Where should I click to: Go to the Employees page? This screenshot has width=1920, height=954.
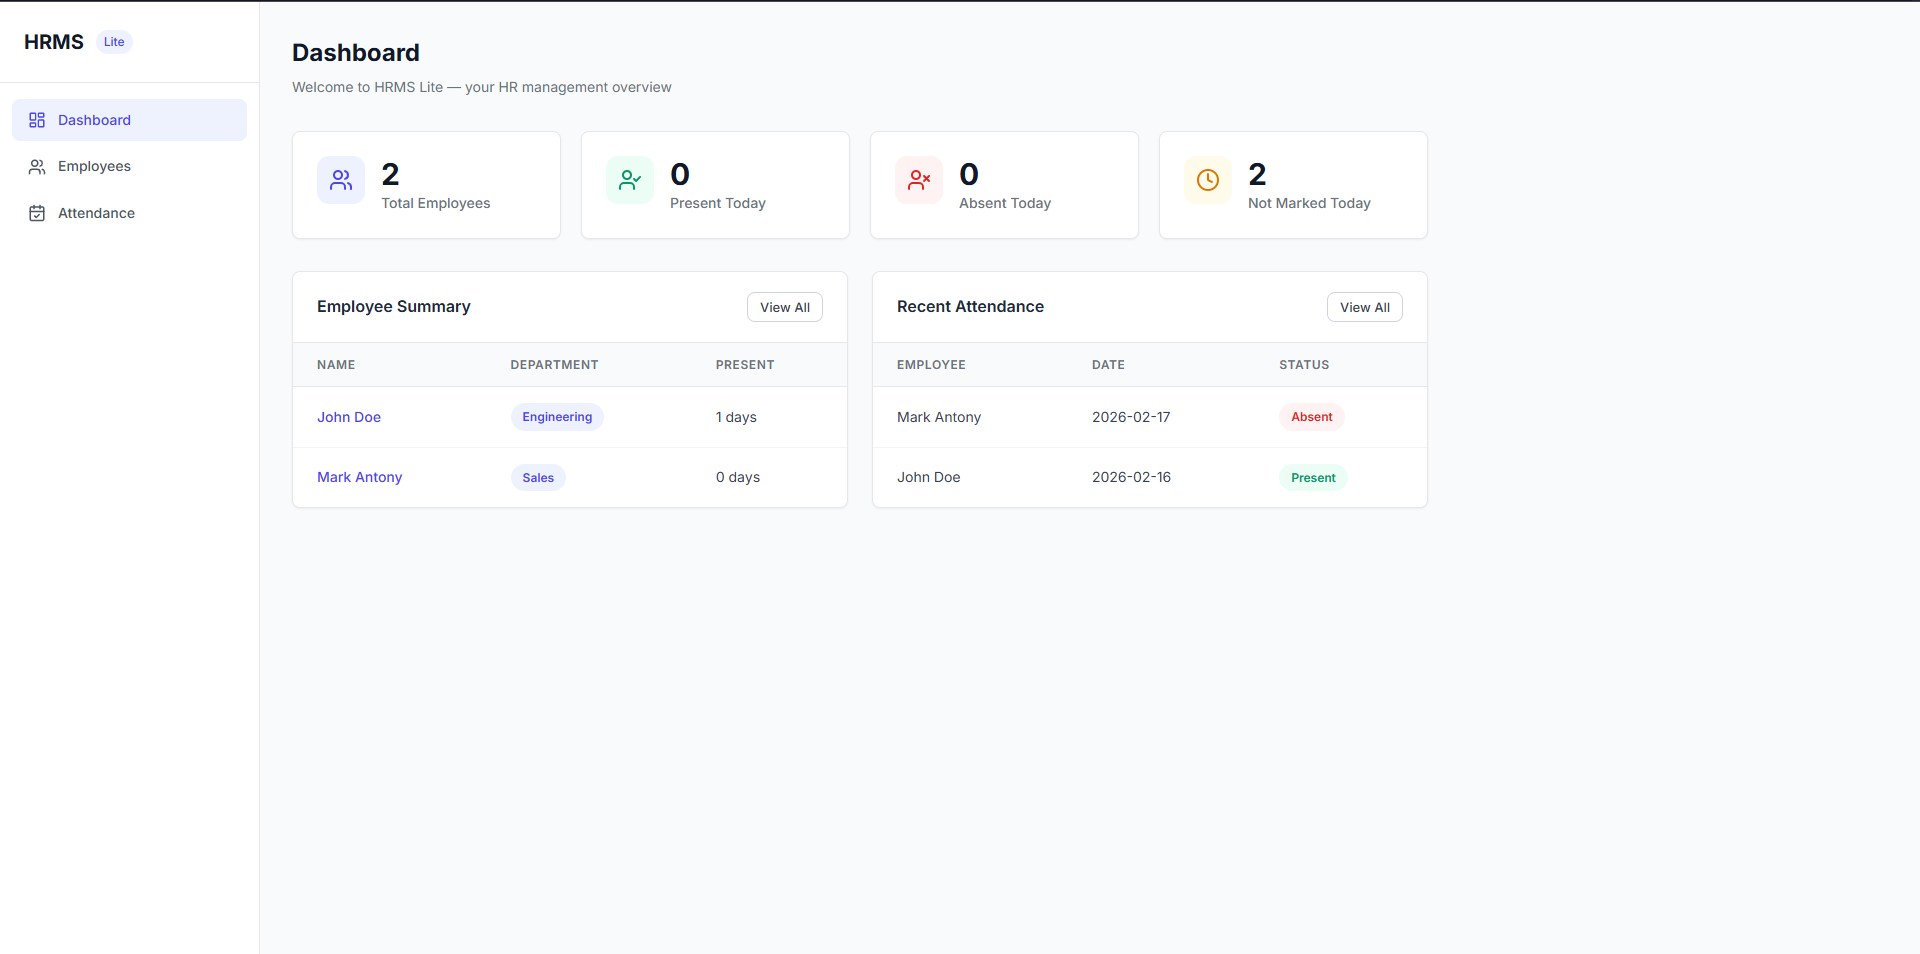click(129, 167)
